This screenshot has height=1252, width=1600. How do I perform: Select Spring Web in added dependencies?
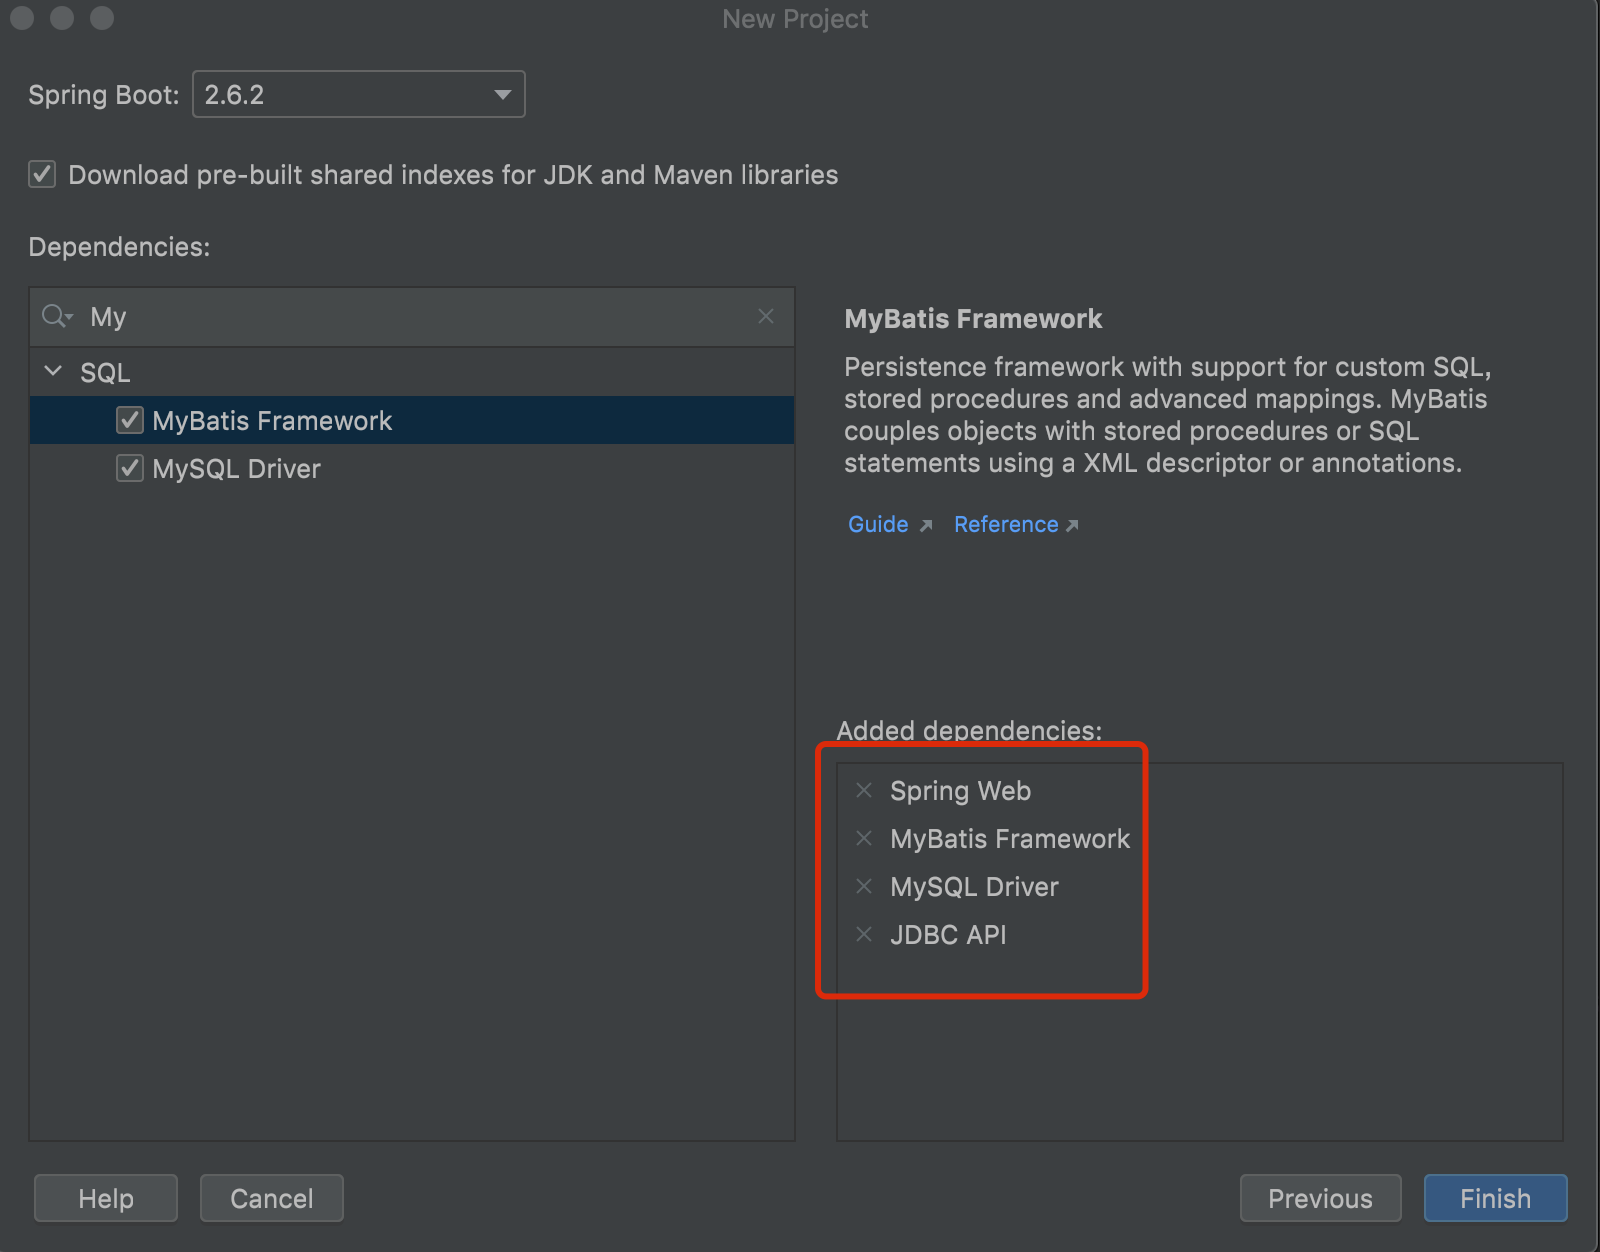(x=960, y=790)
